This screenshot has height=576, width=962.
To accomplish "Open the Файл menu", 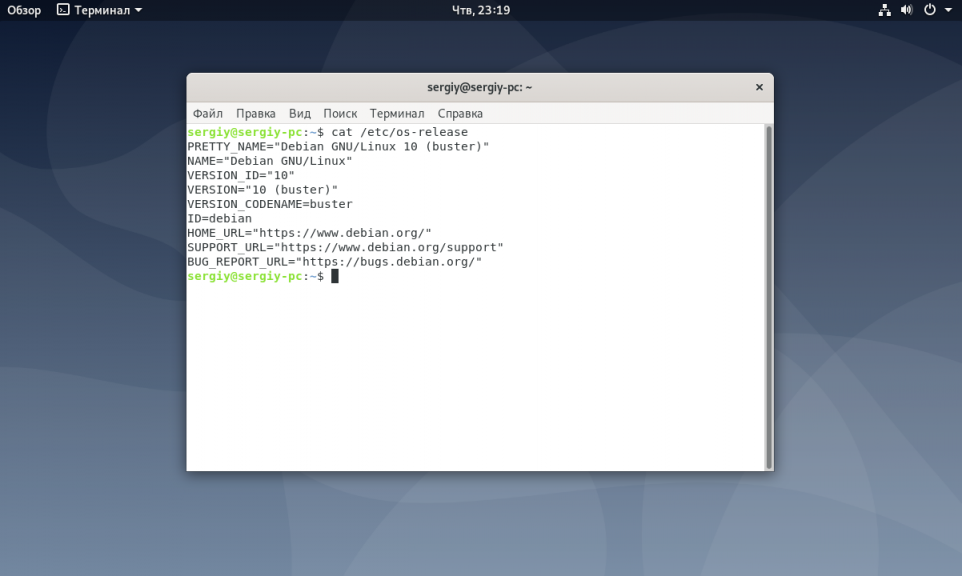I will (x=208, y=114).
